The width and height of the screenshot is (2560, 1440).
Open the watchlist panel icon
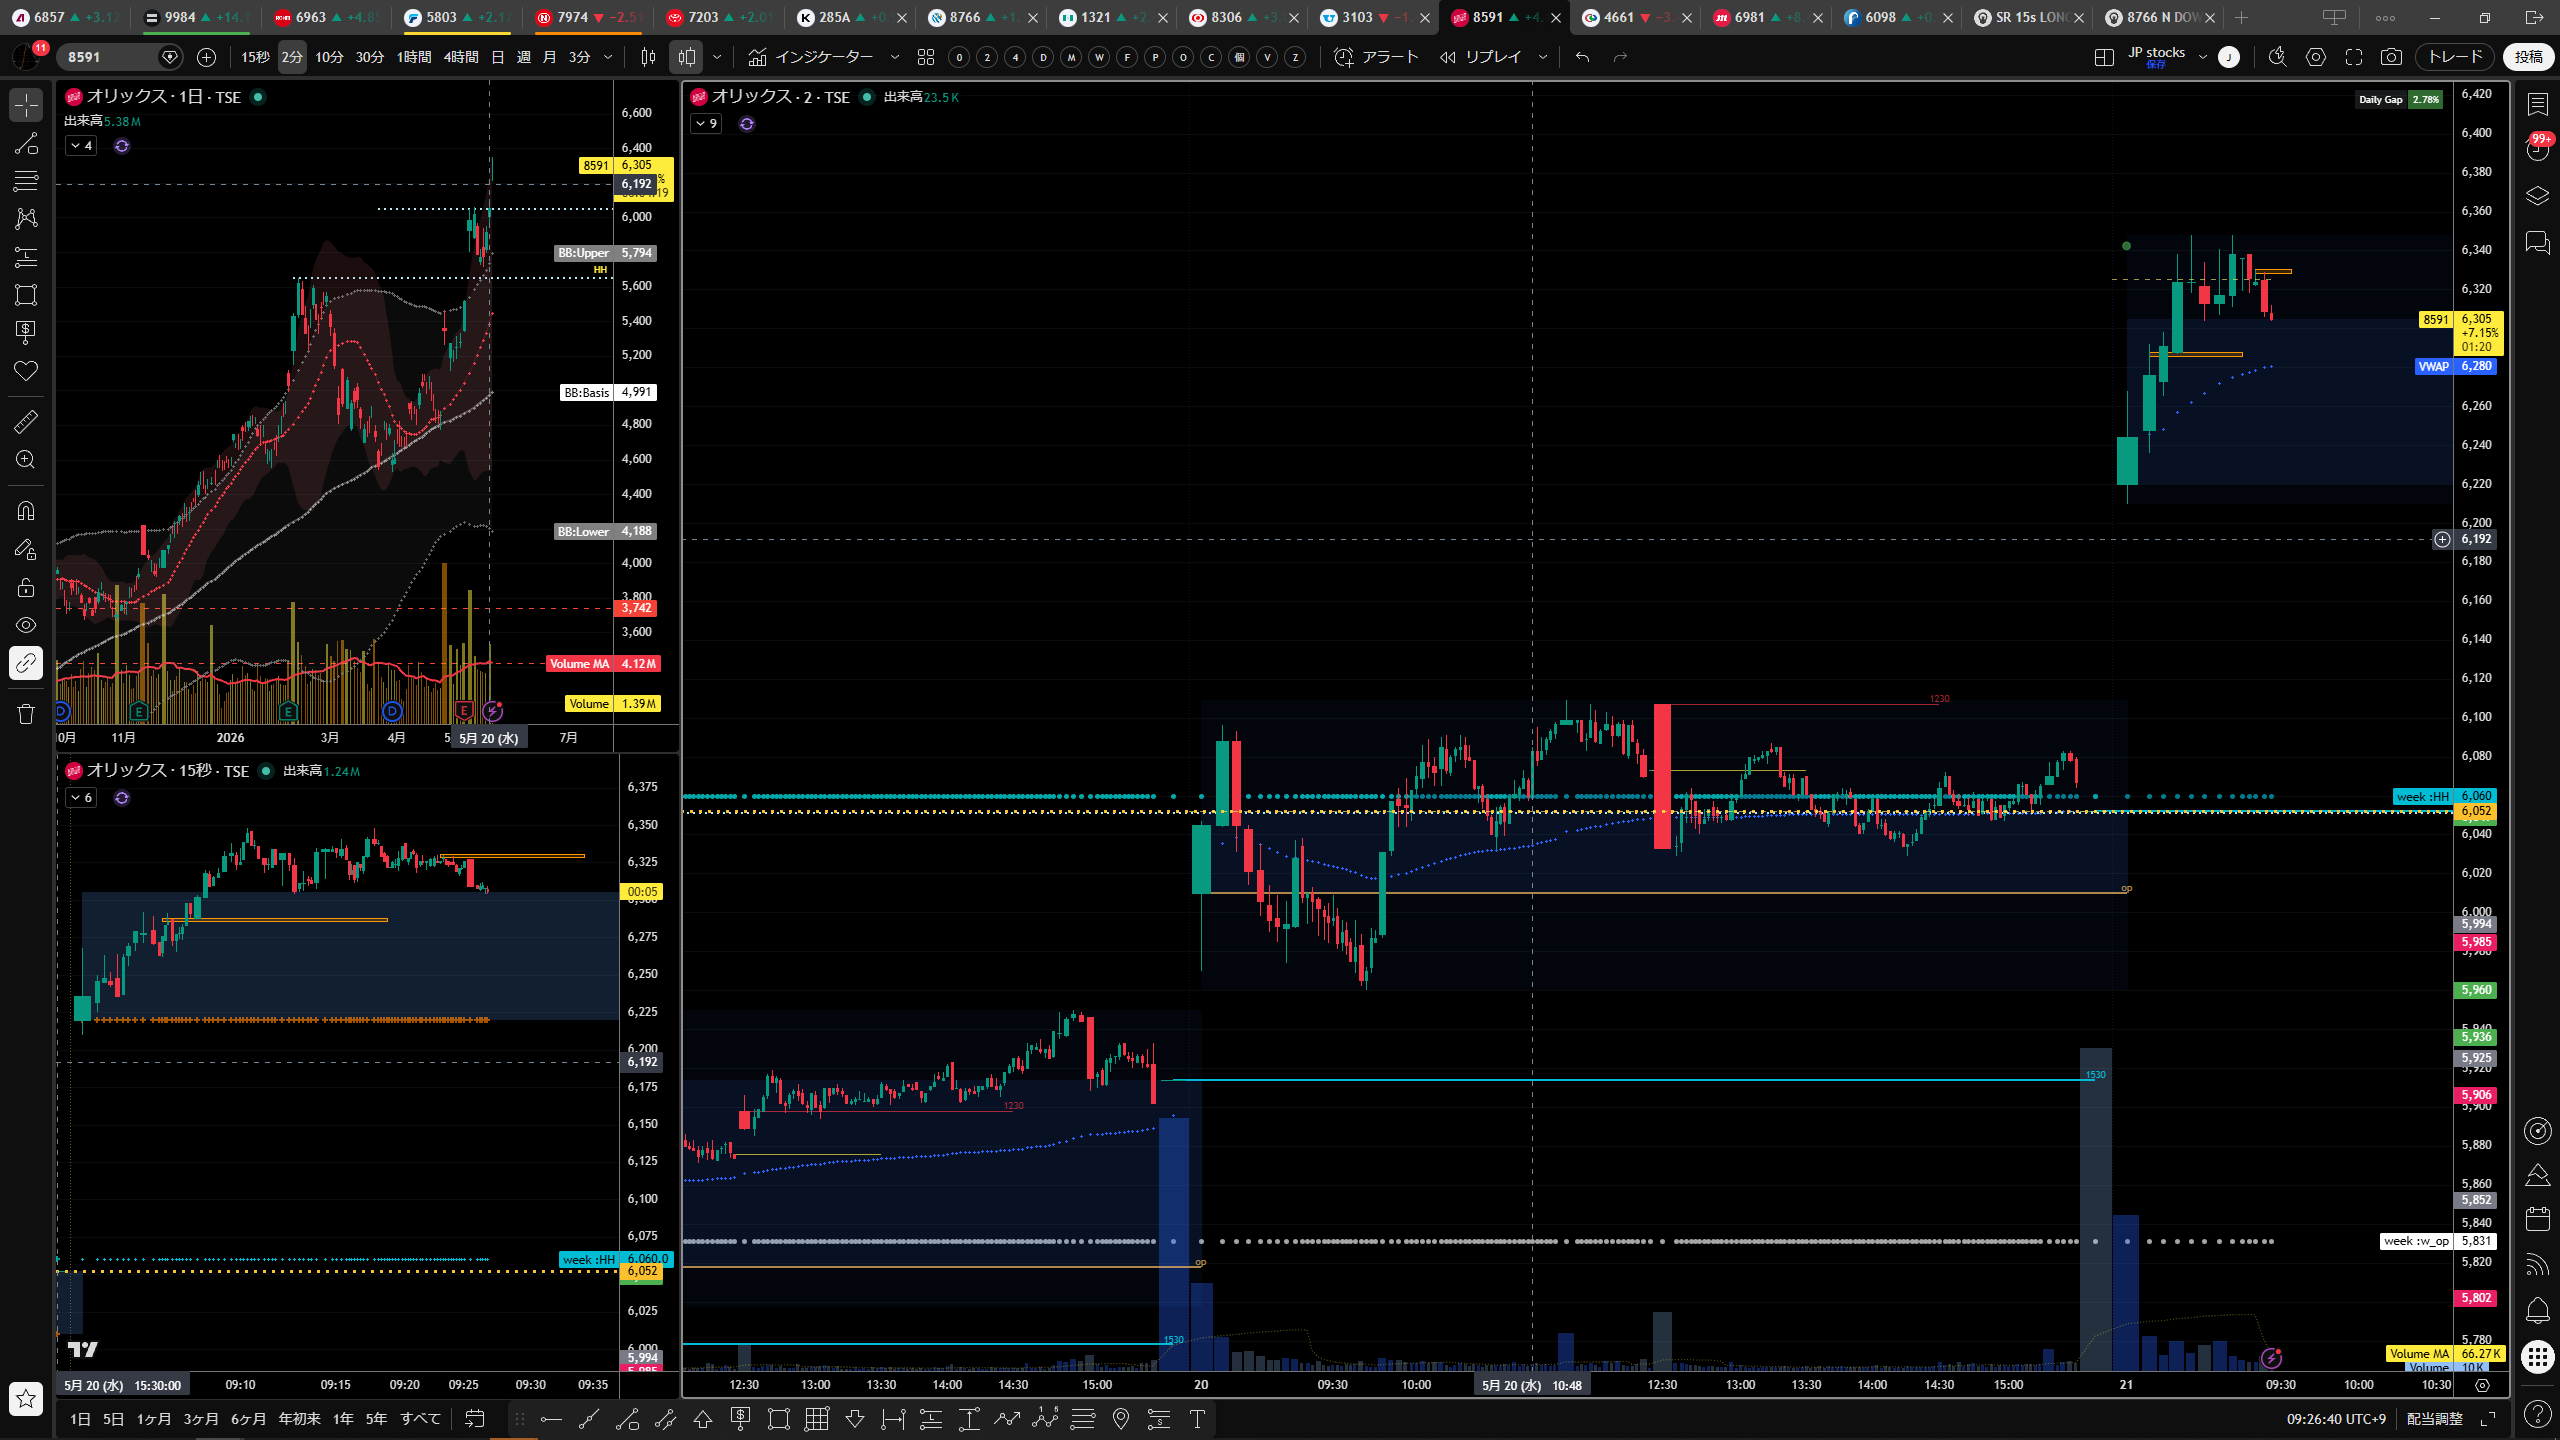[x=2538, y=104]
